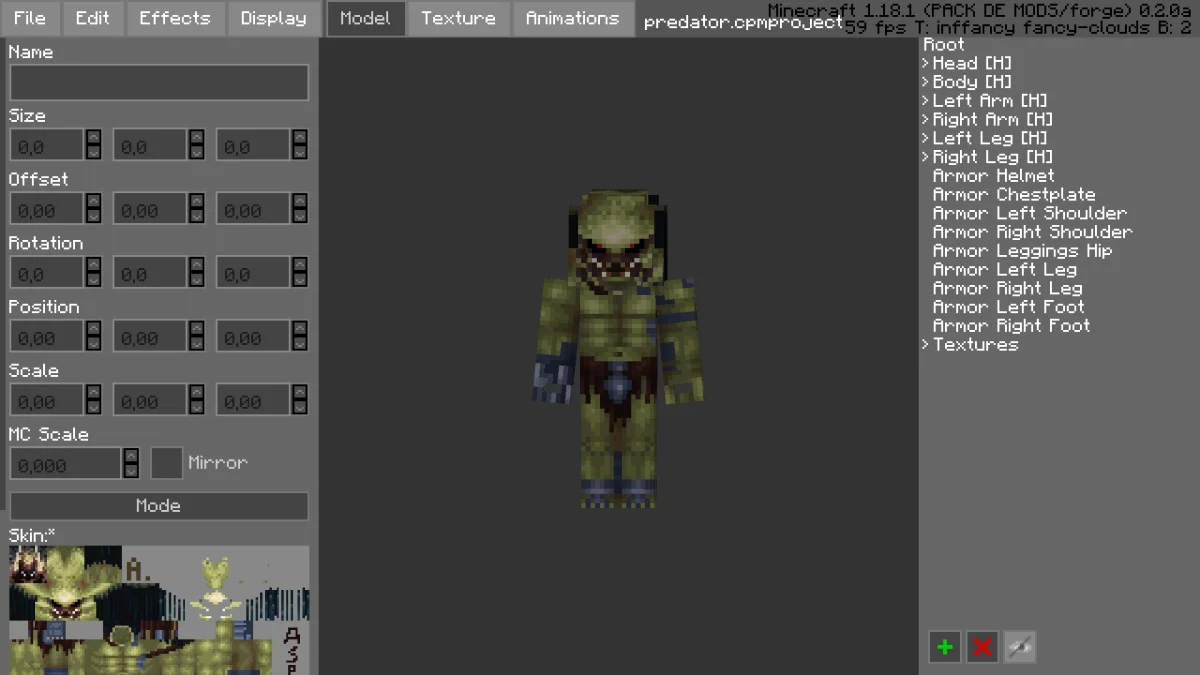Click the red X delete-element icon
Viewport: 1200px width, 675px height.
click(982, 647)
